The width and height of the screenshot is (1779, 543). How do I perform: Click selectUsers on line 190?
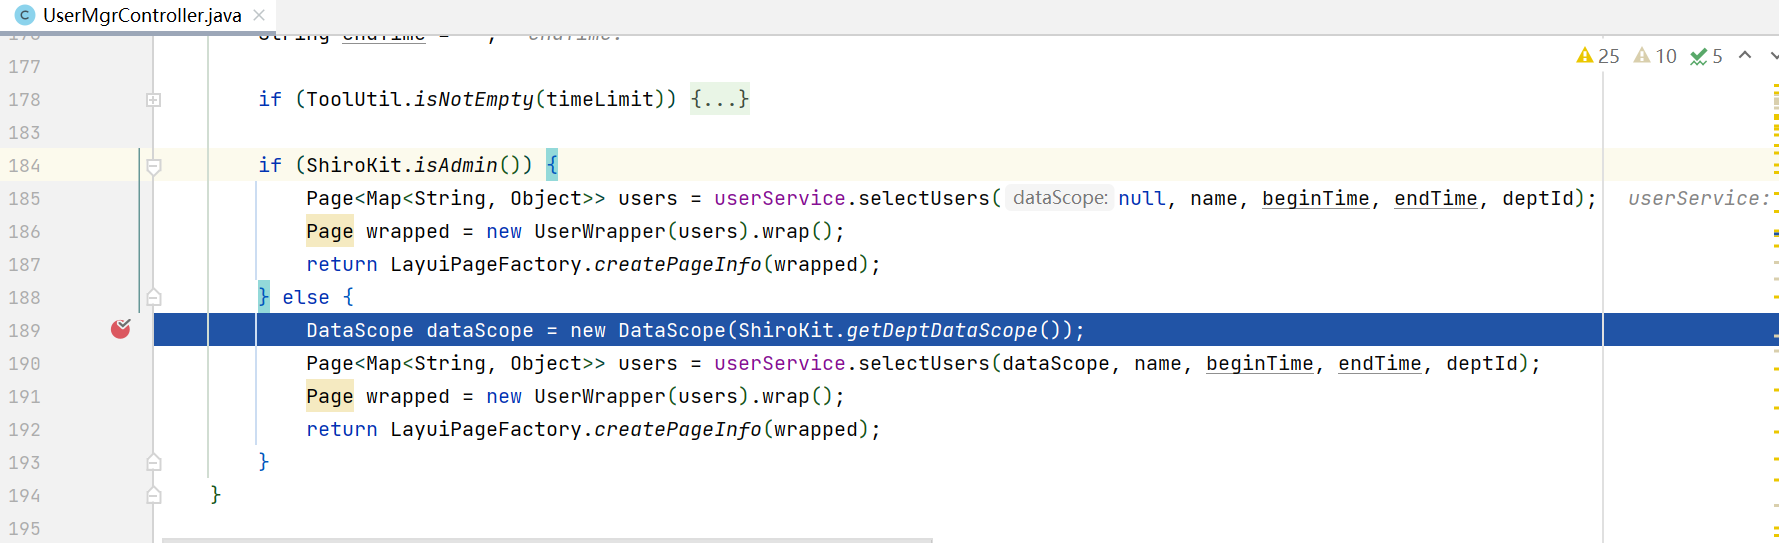(x=924, y=363)
